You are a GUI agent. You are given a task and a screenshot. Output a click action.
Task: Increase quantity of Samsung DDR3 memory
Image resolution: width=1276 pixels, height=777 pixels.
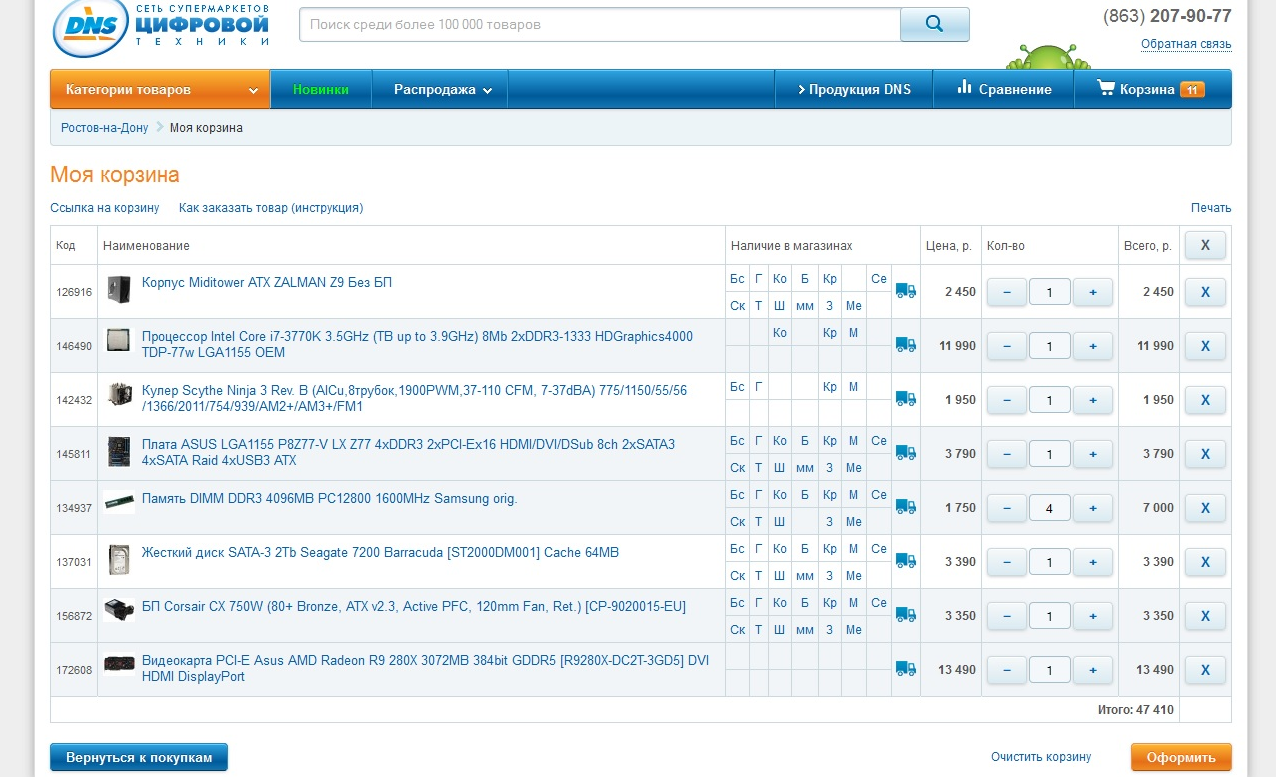click(1093, 508)
